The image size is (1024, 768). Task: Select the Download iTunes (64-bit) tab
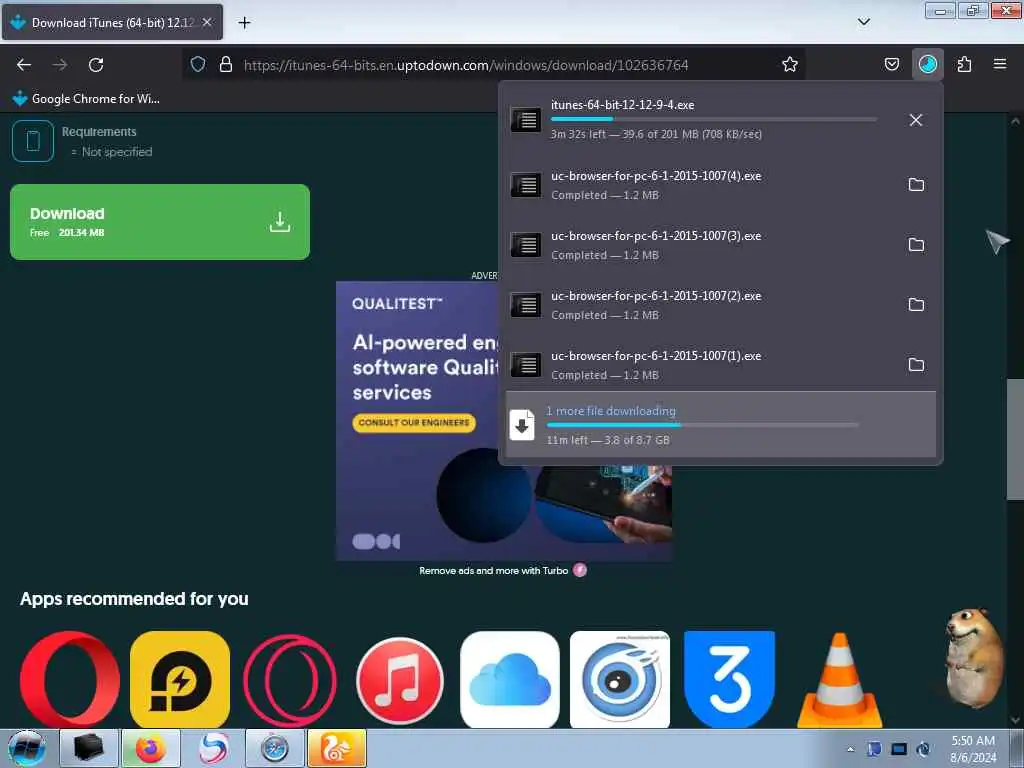[112, 23]
